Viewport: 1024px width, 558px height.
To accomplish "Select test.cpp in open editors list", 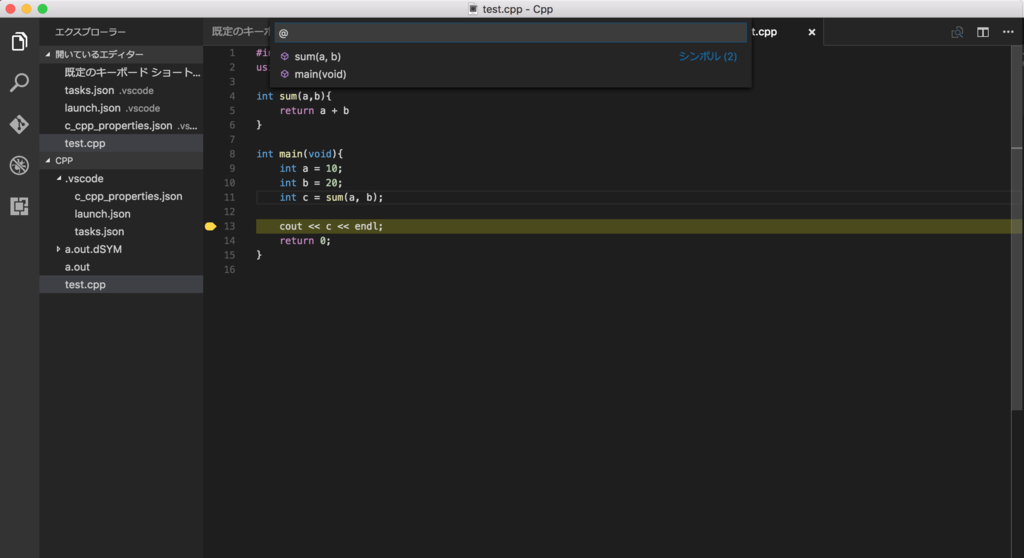I will 121,143.
